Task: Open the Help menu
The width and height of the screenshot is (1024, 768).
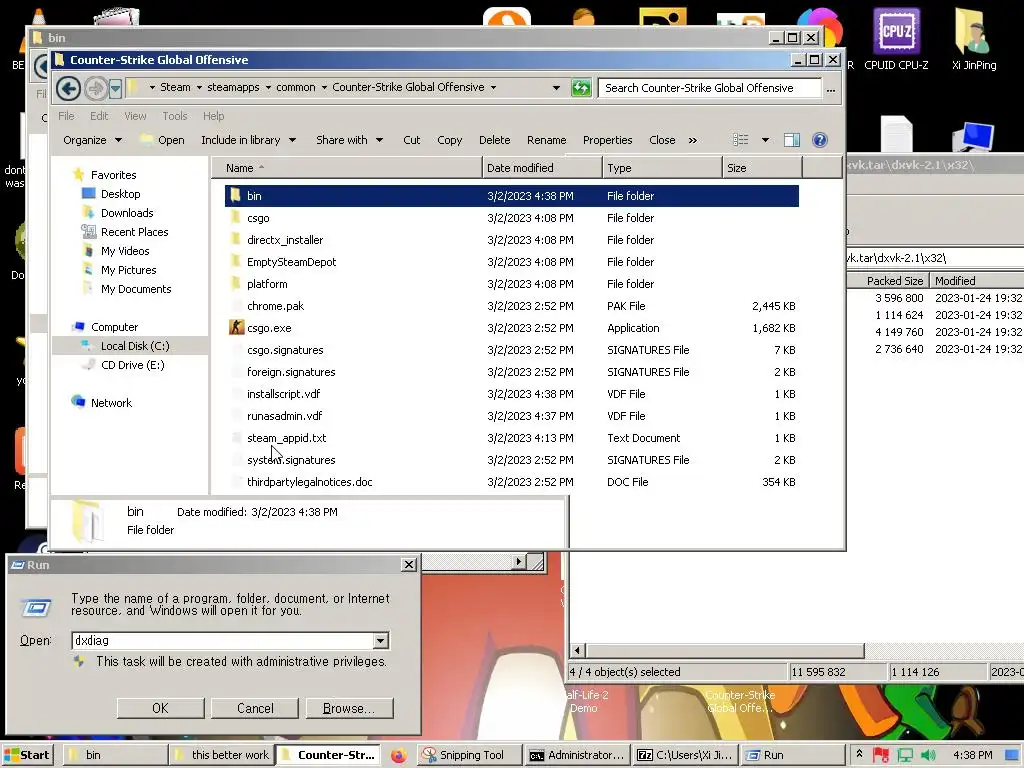Action: (x=213, y=116)
